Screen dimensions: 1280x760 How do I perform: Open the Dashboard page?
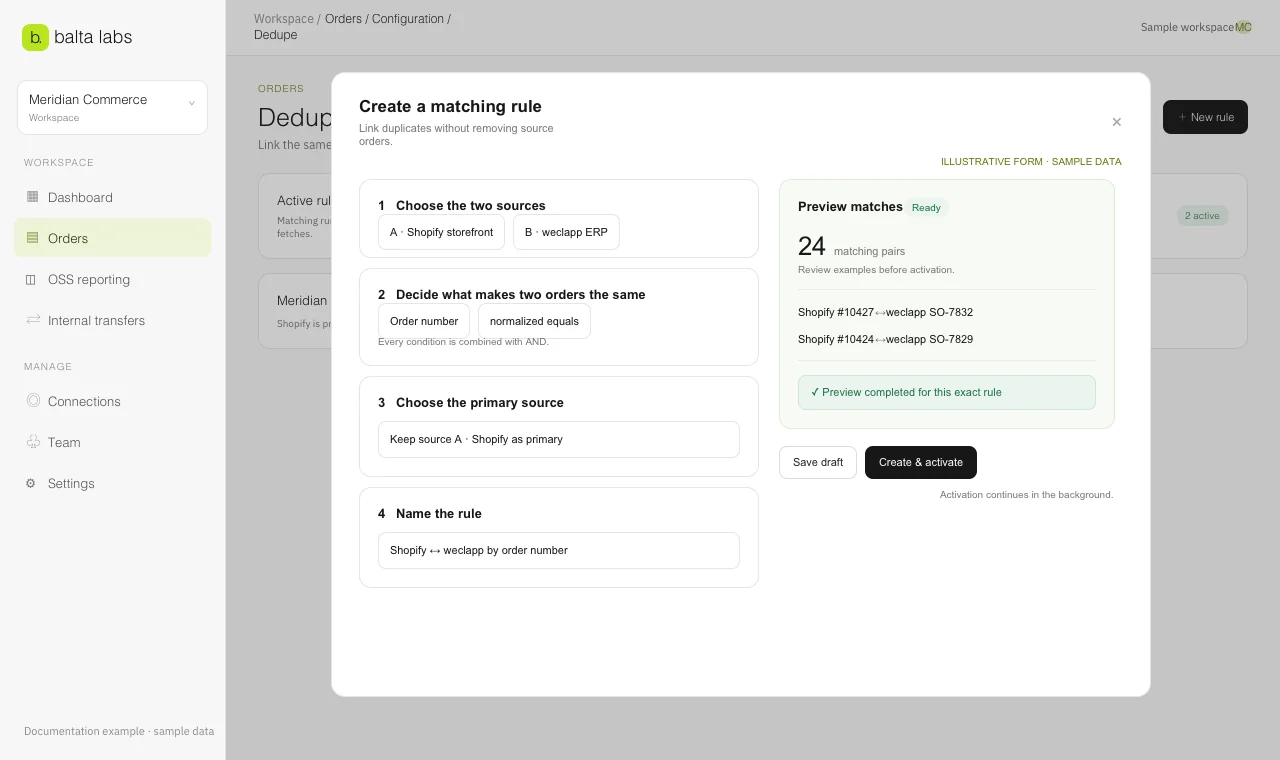(112, 197)
